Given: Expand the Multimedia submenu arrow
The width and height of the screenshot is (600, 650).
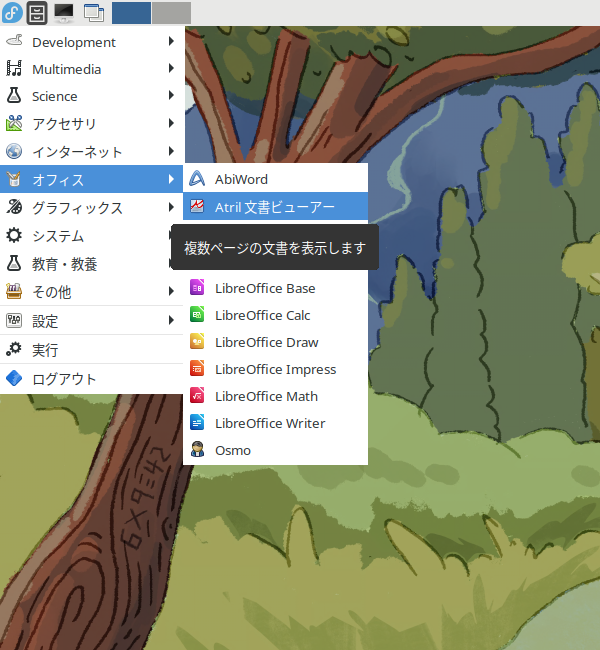Looking at the screenshot, I should (171, 68).
